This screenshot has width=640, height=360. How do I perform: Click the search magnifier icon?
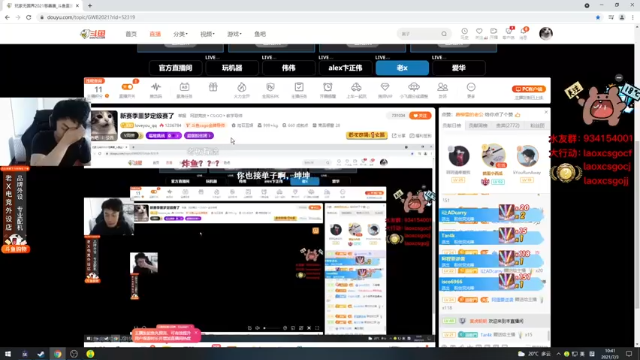444,34
